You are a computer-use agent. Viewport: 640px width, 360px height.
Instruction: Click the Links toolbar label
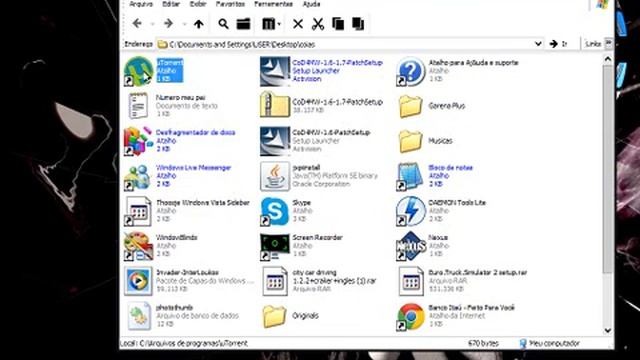point(593,44)
